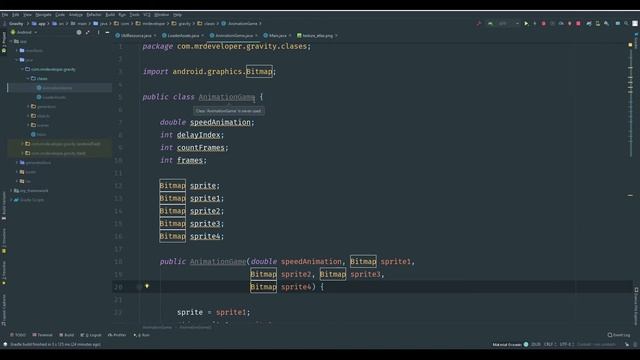Open the Build menu
Image resolution: width=640 pixels, height=360 pixels.
pos(110,15)
